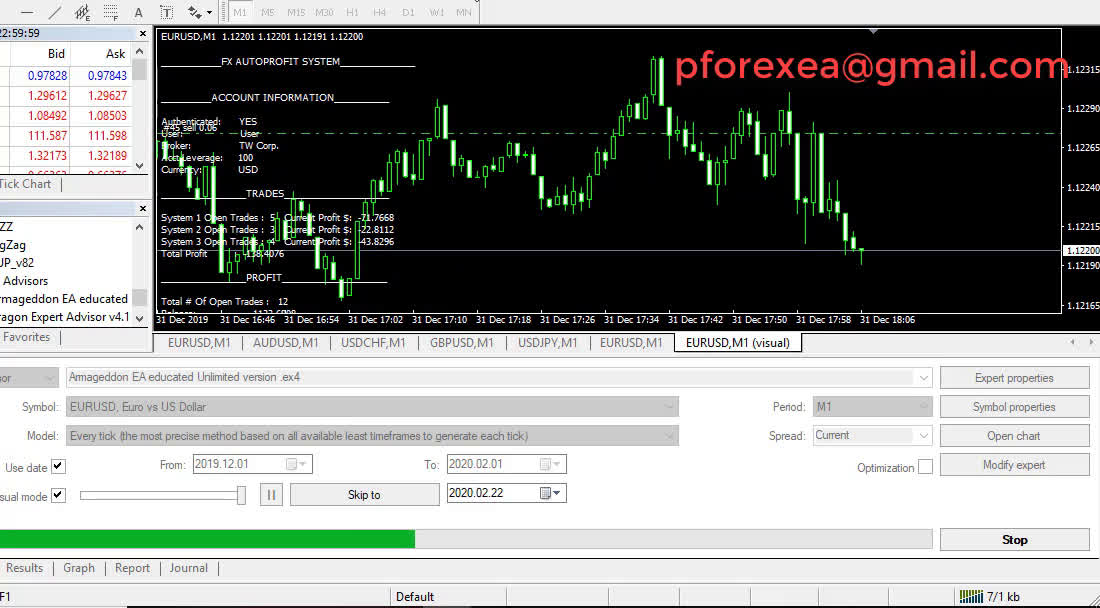
Task: Adjust the visual mode speed slider
Action: click(241, 495)
